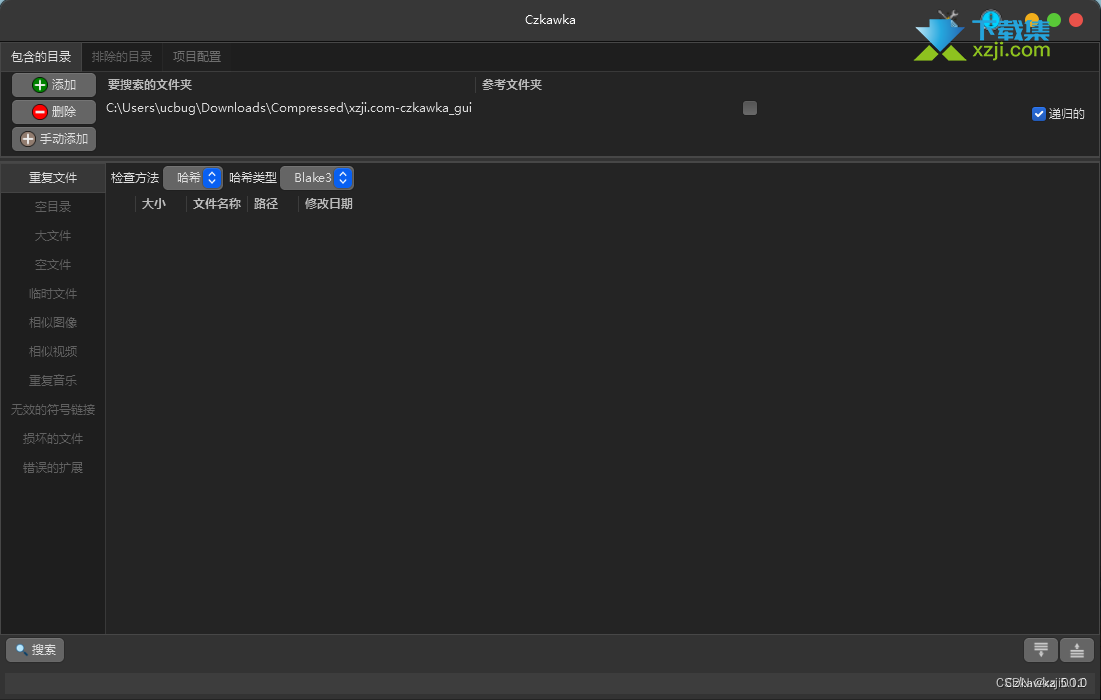Sort results by the 大小 column header
Viewport: 1101px width, 700px height.
154,204
